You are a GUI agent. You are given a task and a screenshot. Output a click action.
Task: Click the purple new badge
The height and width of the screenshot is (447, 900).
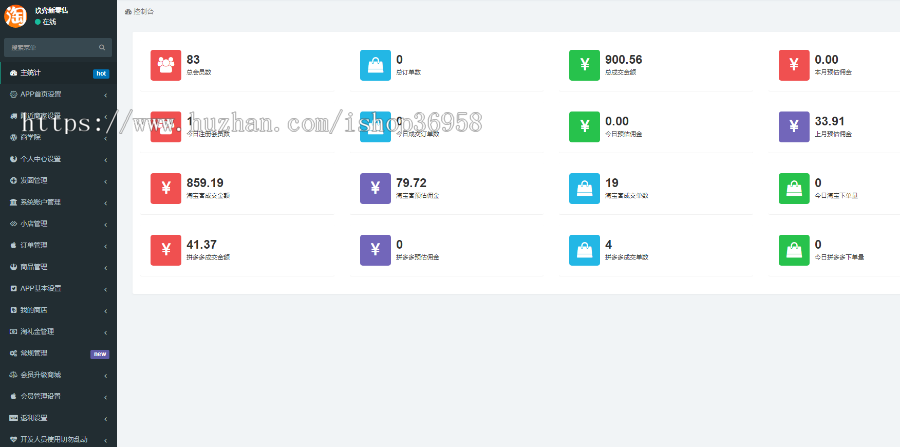[100, 354]
